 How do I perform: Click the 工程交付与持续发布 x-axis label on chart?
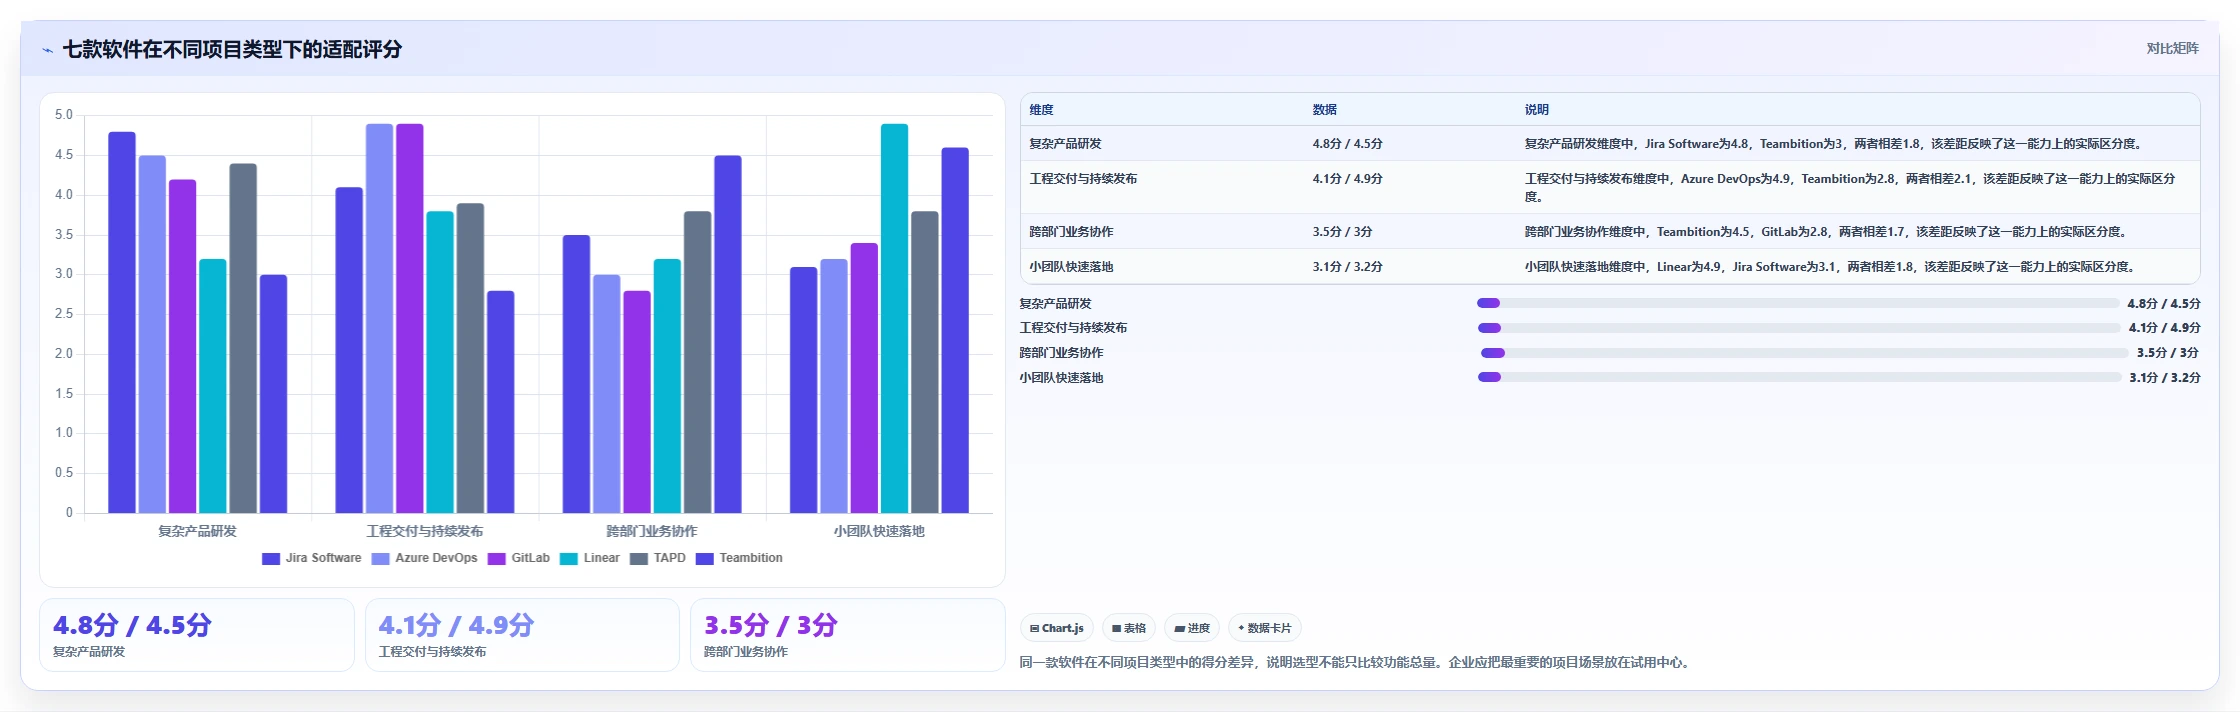[425, 531]
